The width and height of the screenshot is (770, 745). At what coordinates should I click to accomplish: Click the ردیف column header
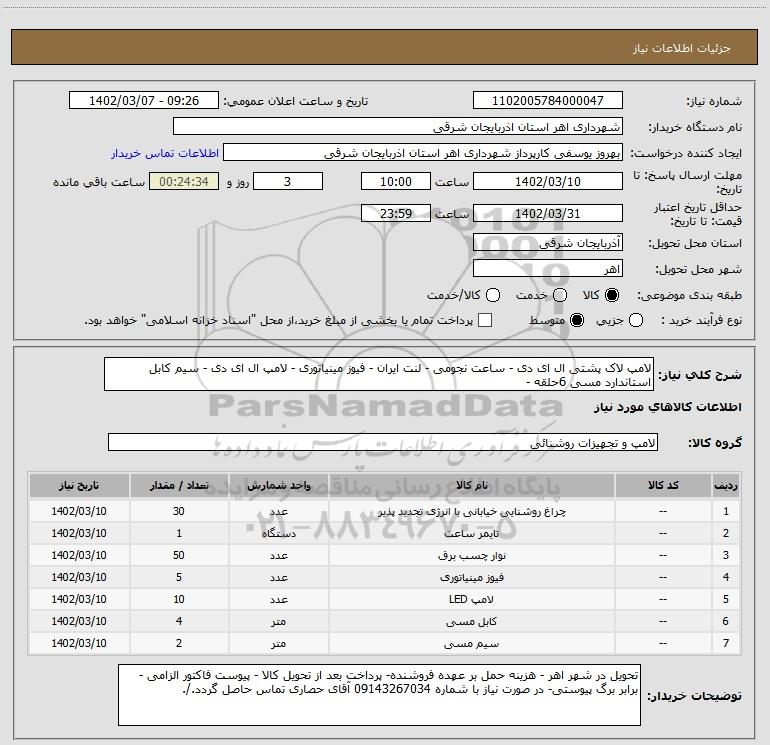click(x=726, y=485)
